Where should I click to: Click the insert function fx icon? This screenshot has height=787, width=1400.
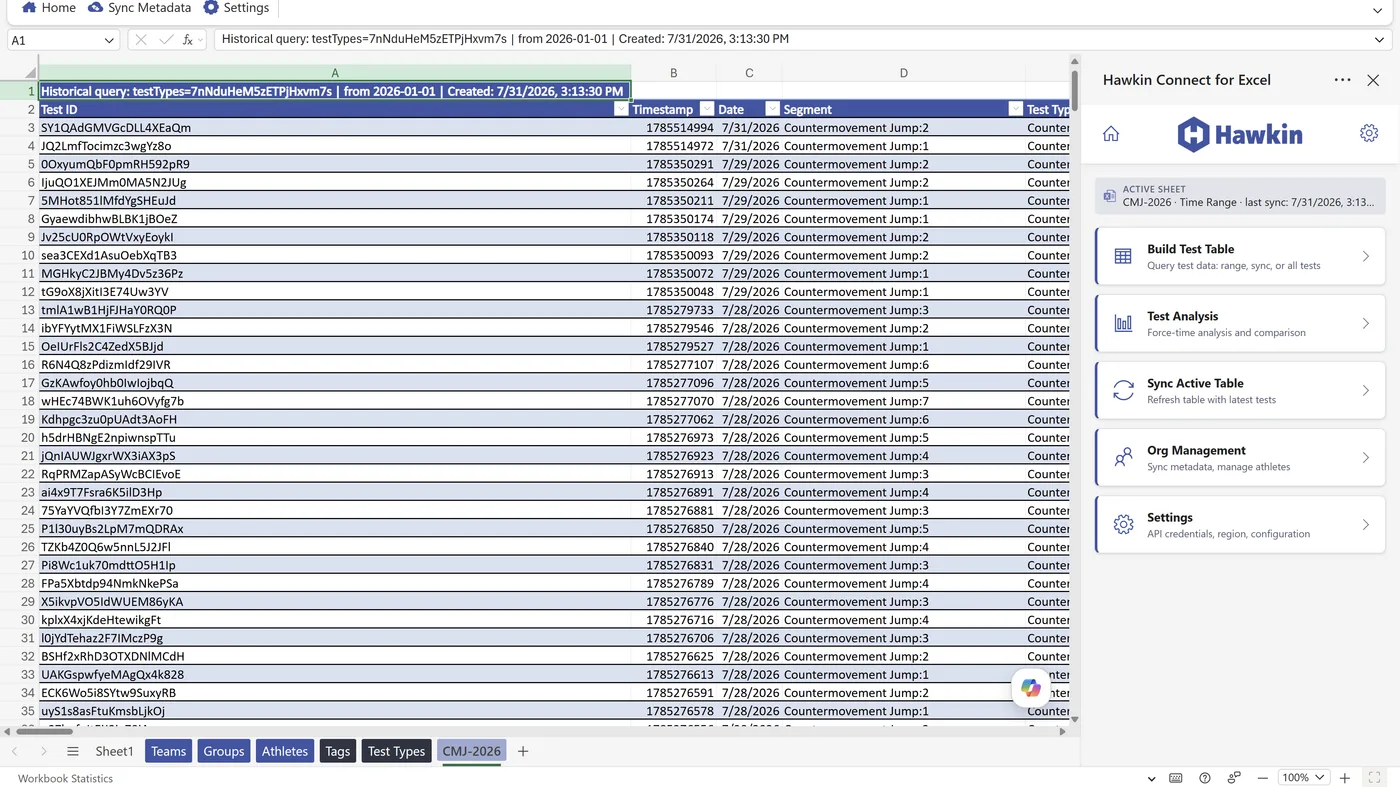(188, 40)
